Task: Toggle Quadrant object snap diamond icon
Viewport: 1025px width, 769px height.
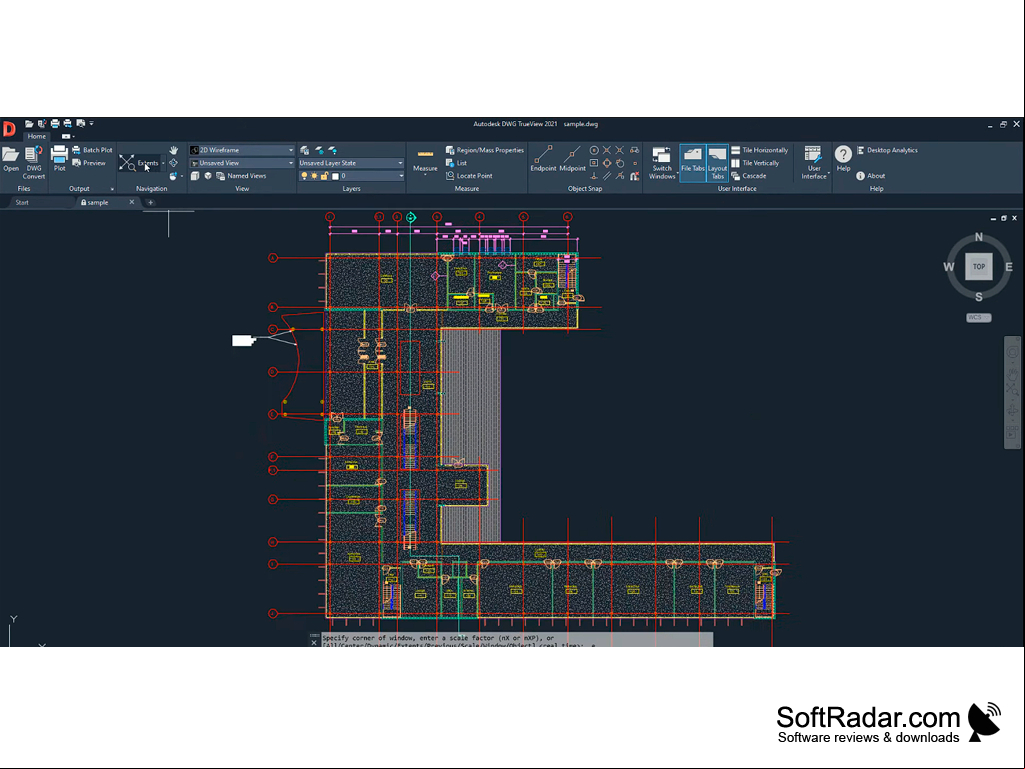Action: [x=607, y=163]
